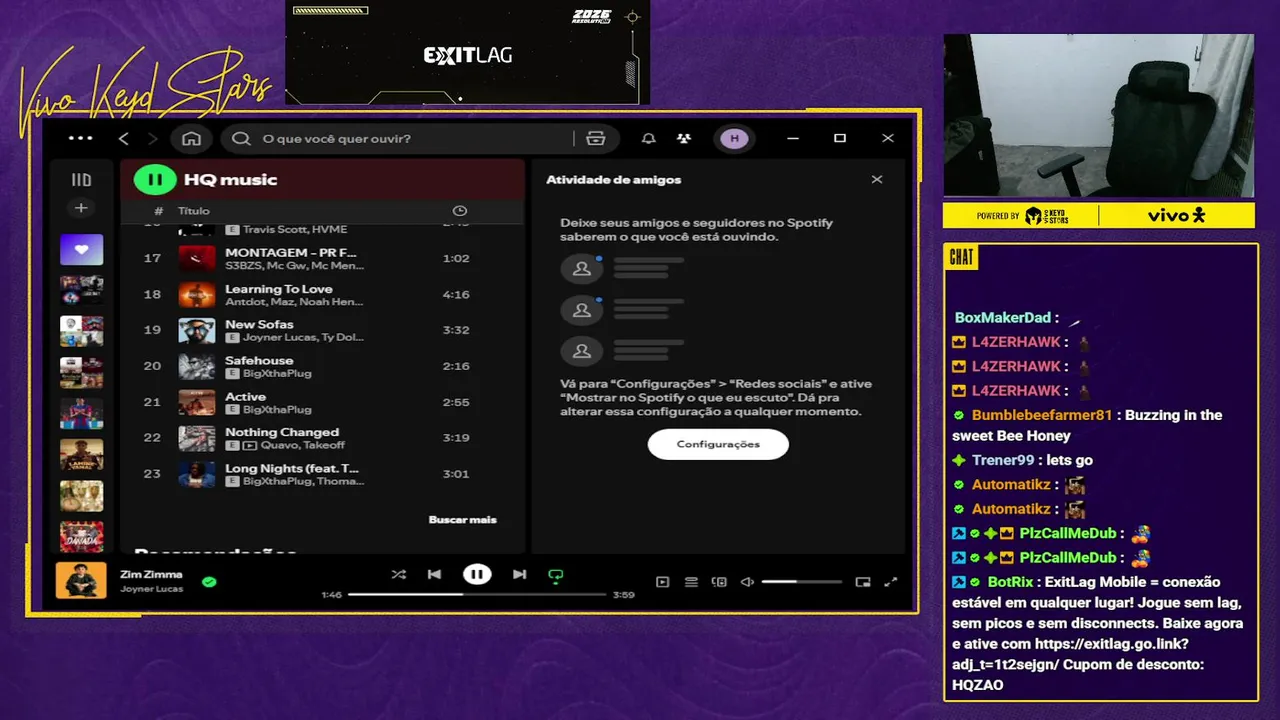Screen dimensions: 1280x720
Task: Click username Bumblebeefarmer81 in chat
Action: click(x=1041, y=415)
